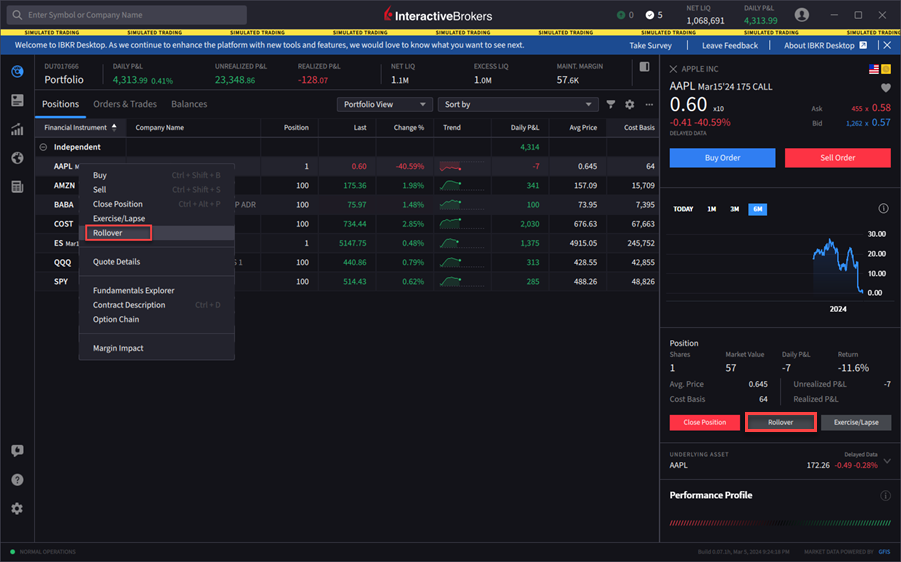Choose Exercise/Lapse in context menu
901x562 pixels.
coord(156,218)
